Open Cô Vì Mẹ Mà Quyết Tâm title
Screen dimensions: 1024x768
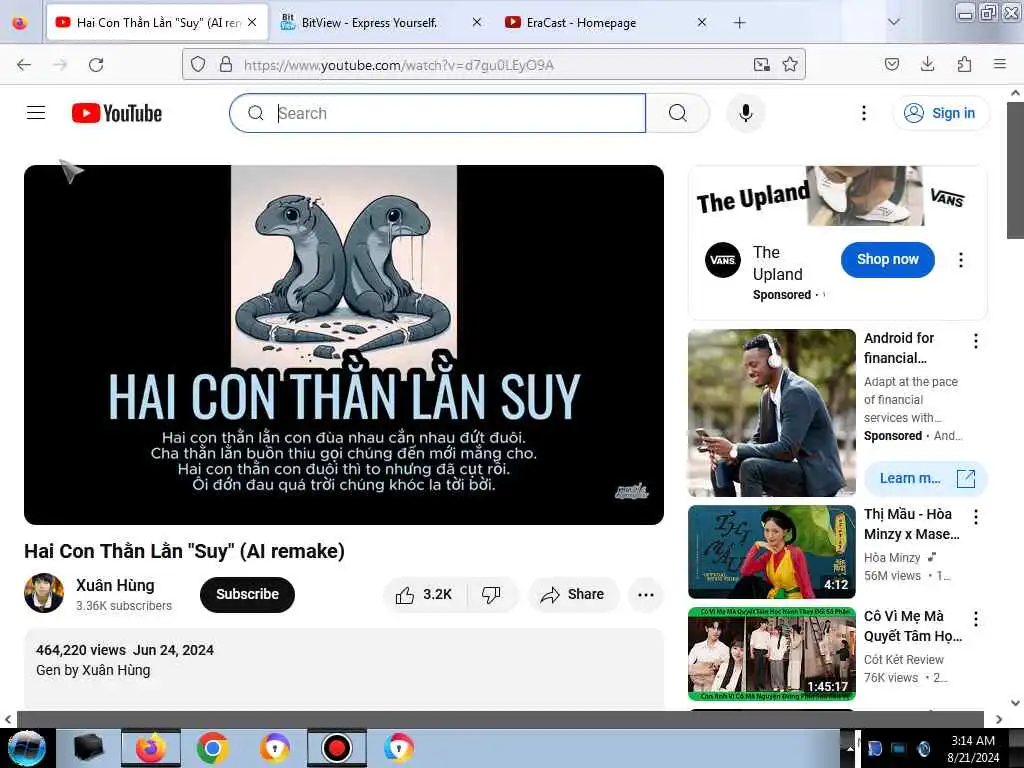913,626
